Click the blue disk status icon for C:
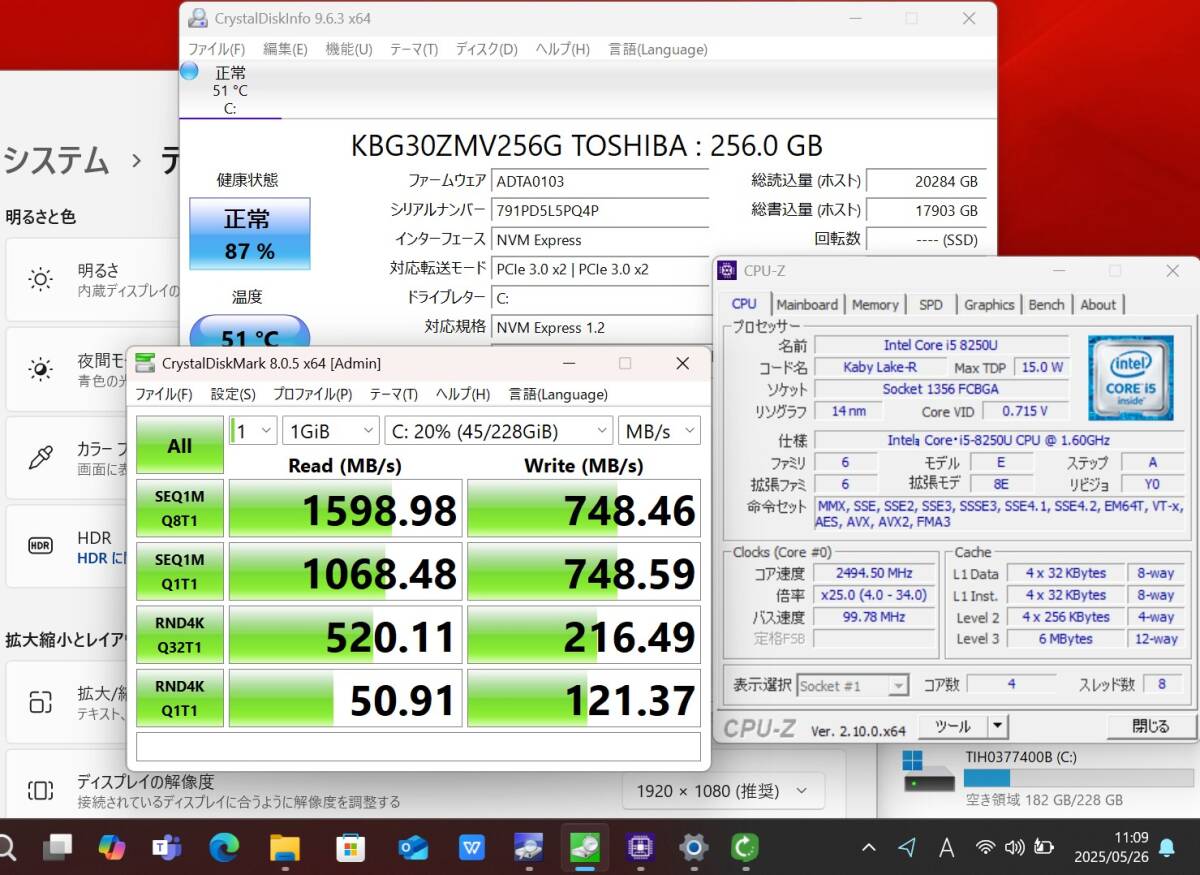This screenshot has width=1200, height=875. (190, 71)
